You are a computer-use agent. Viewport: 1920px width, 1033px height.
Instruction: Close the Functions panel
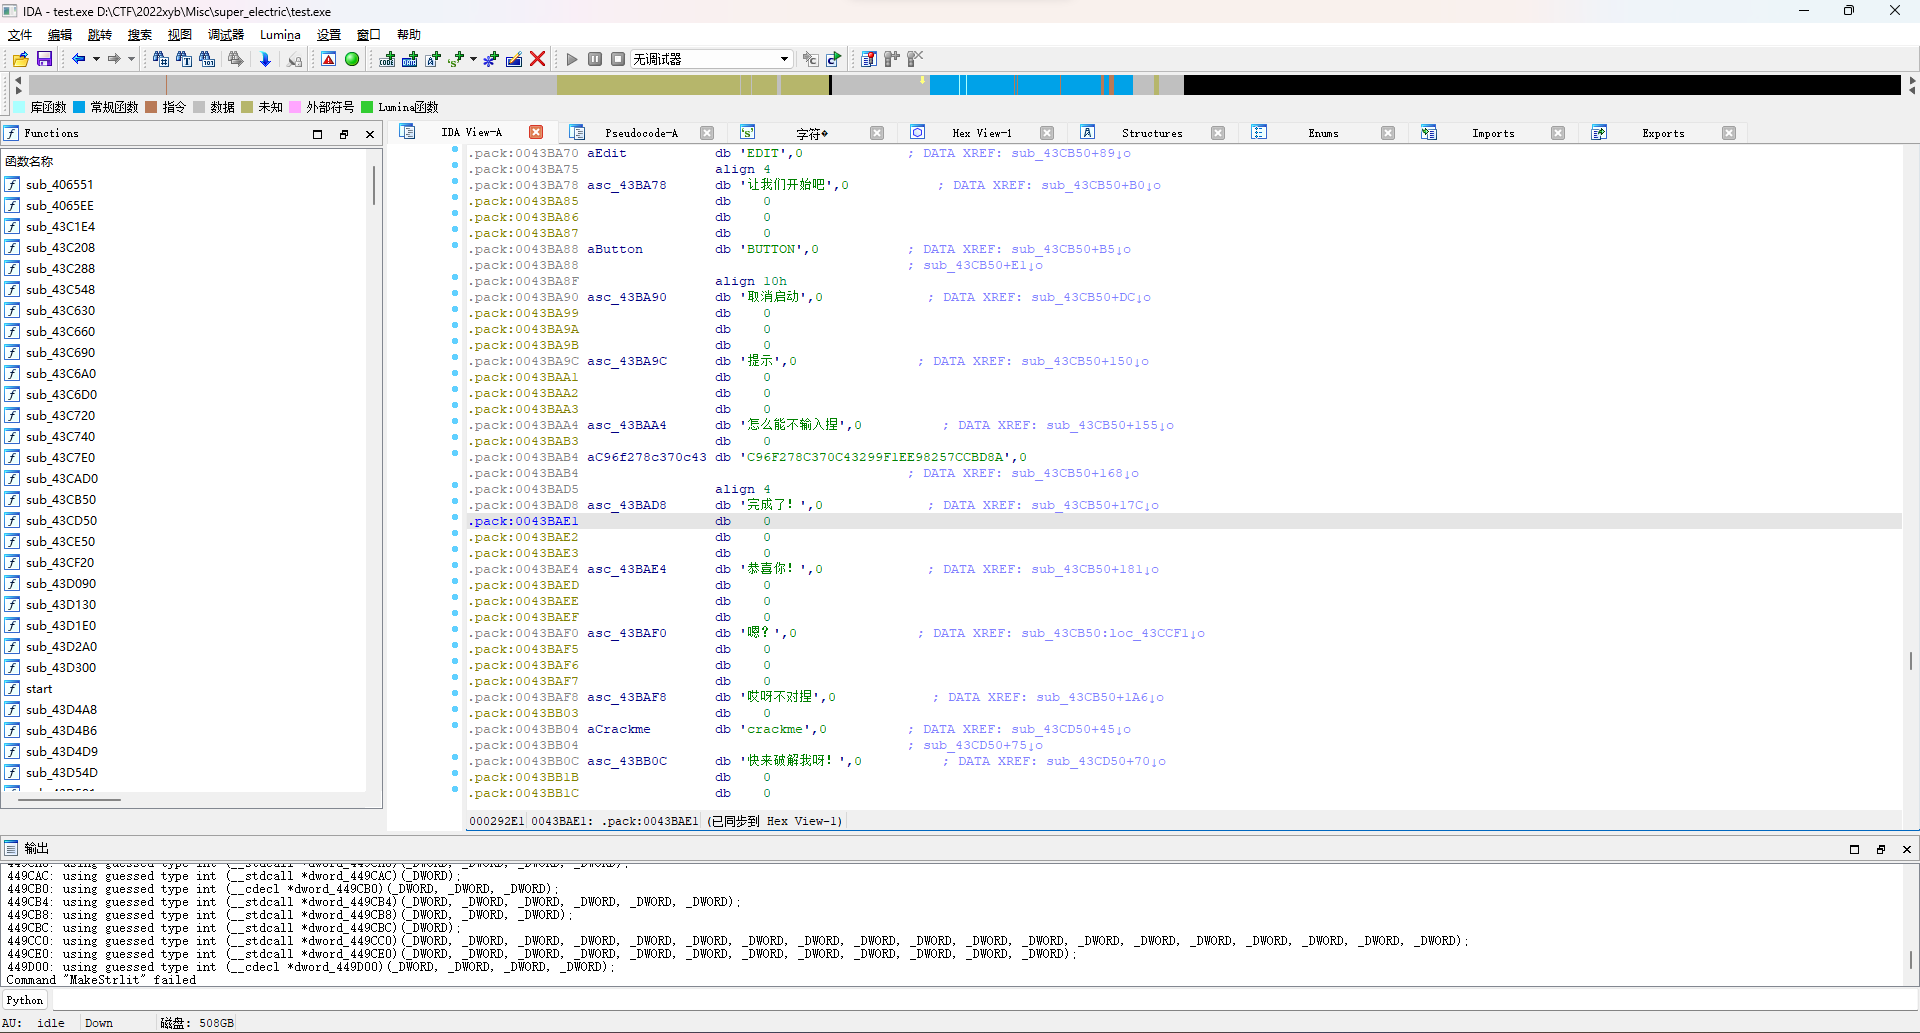tap(370, 134)
